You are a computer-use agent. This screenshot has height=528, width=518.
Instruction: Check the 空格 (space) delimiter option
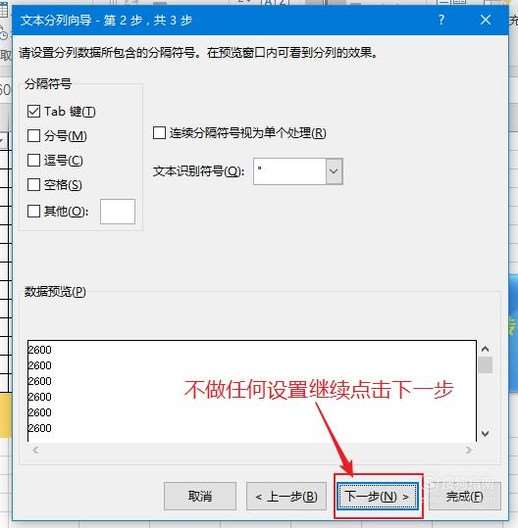tap(34, 185)
